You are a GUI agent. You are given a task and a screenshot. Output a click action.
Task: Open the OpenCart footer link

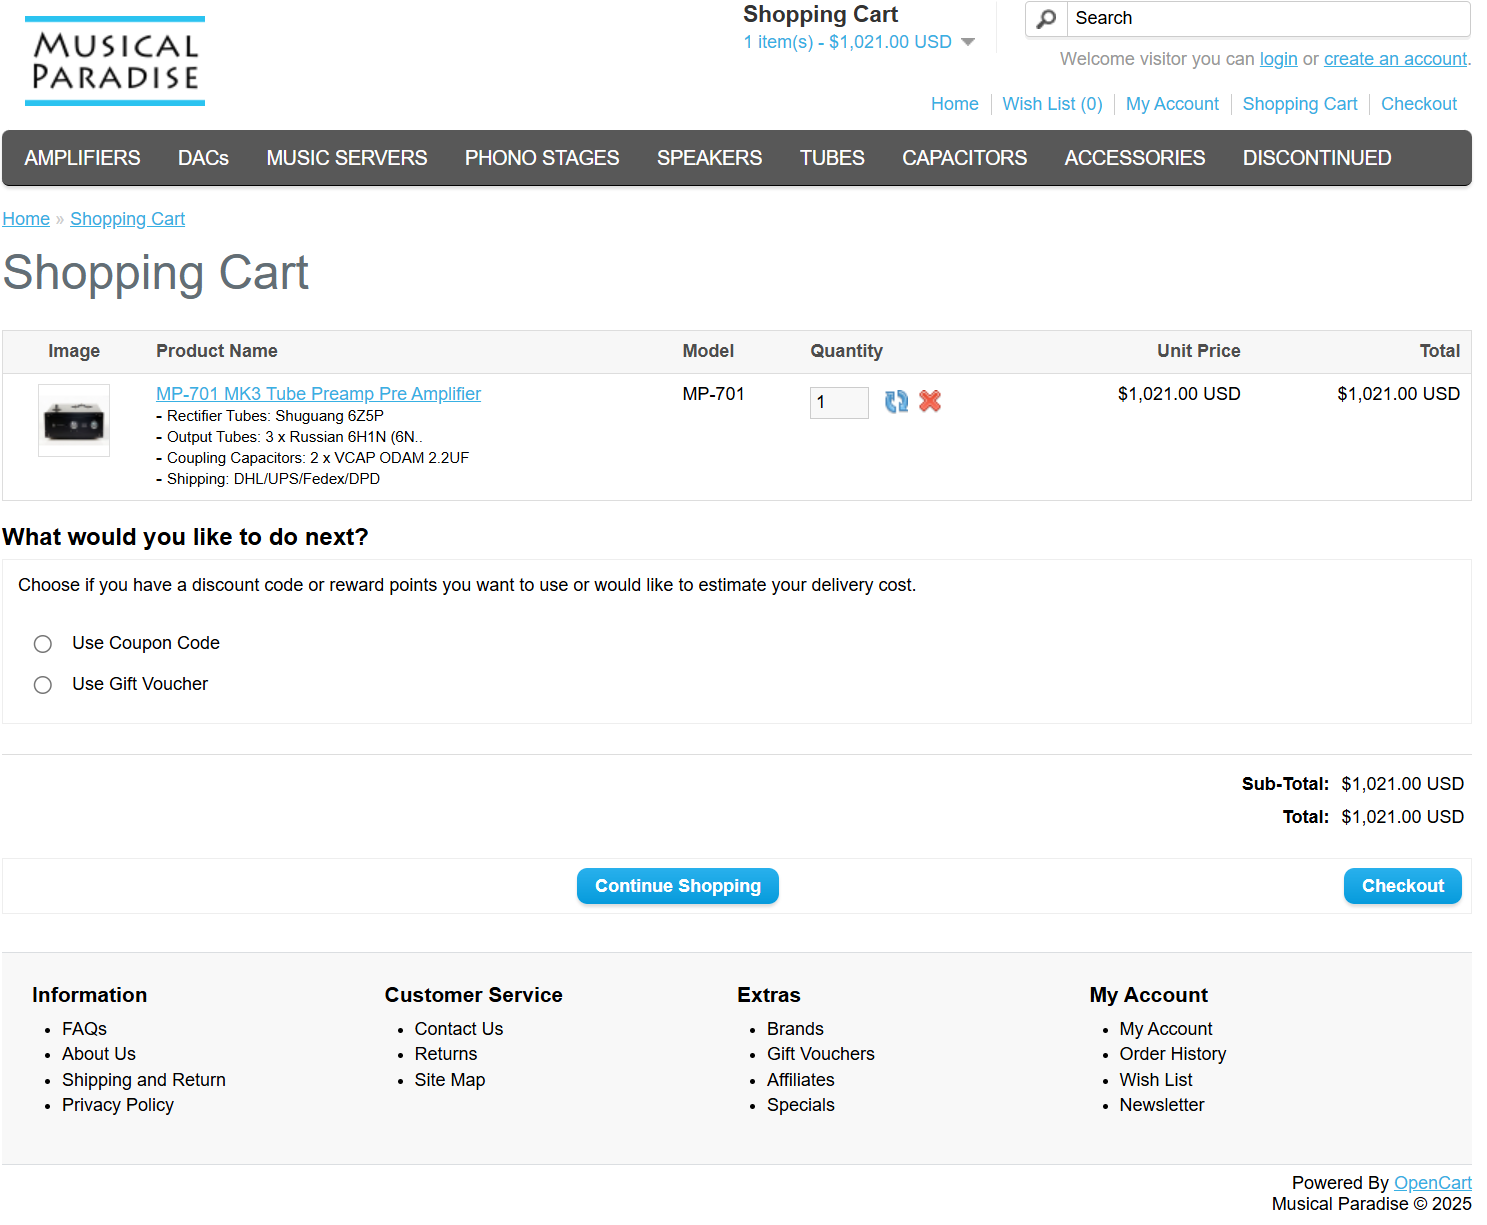pos(1432,1183)
